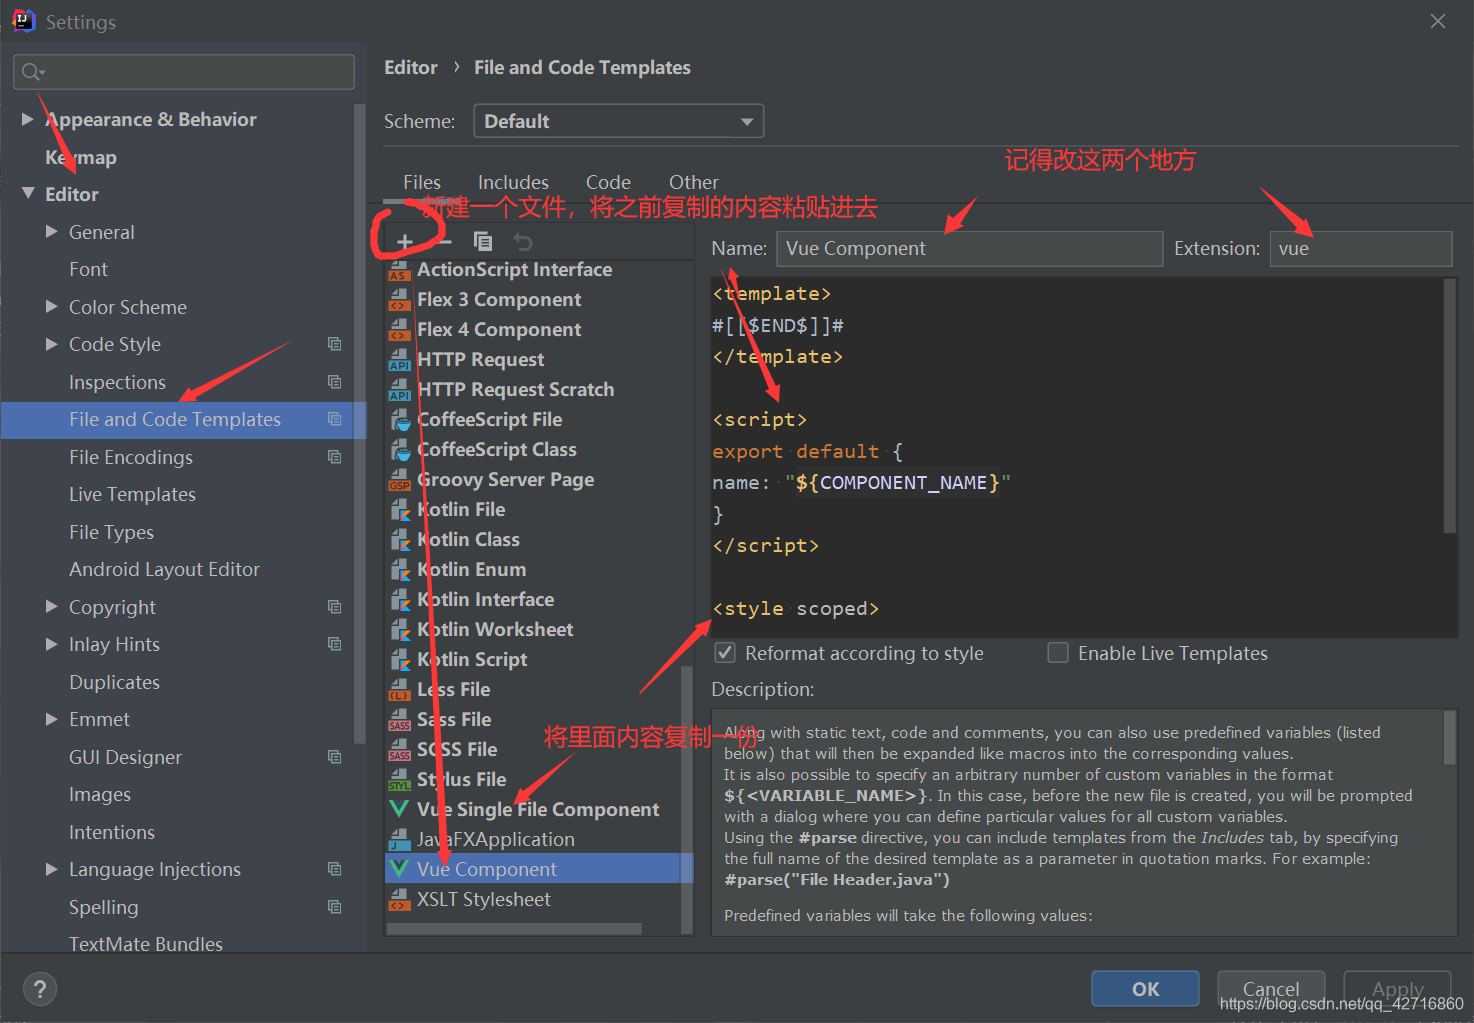Click the Description panel scrollbar
Screen dimensions: 1474x1023
pyautogui.click(x=1450, y=738)
